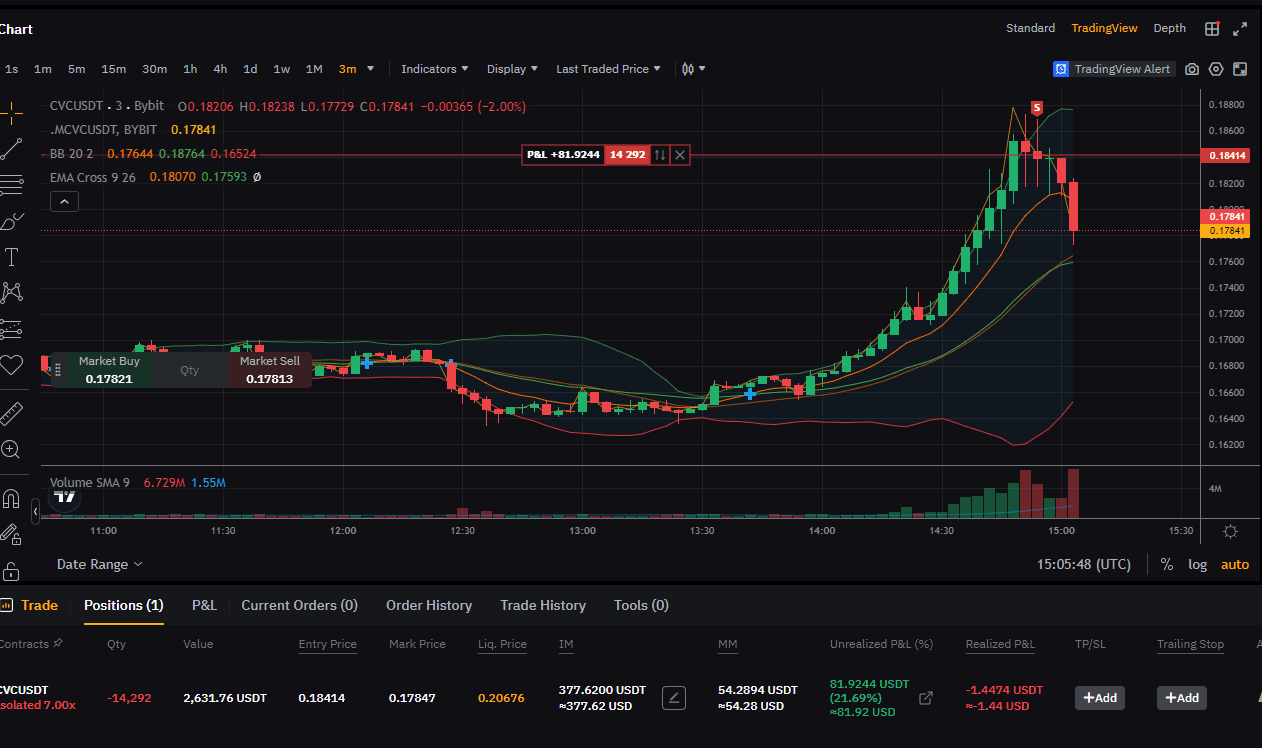Select the text annotation tool
The height and width of the screenshot is (748, 1262).
coord(11,257)
